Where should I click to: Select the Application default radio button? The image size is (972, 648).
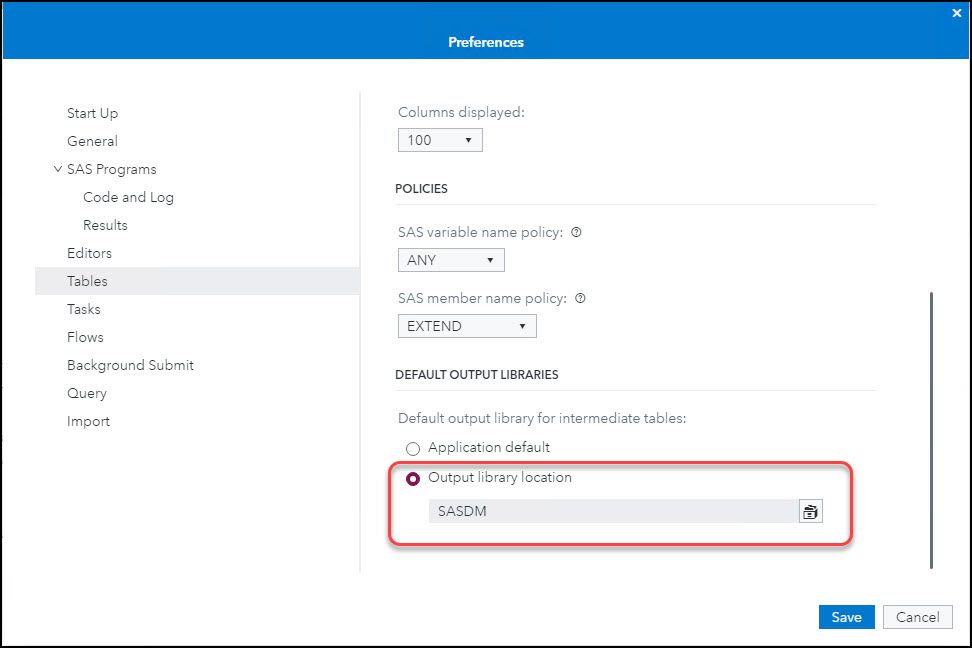413,448
